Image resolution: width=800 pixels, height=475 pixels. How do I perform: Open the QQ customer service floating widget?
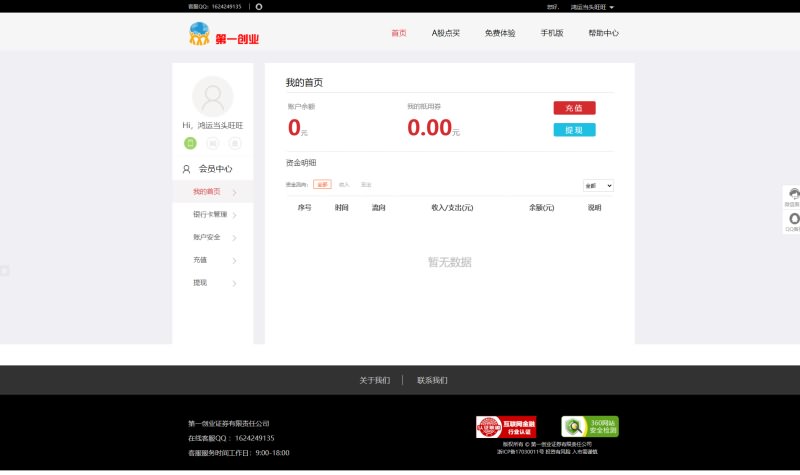point(792,222)
